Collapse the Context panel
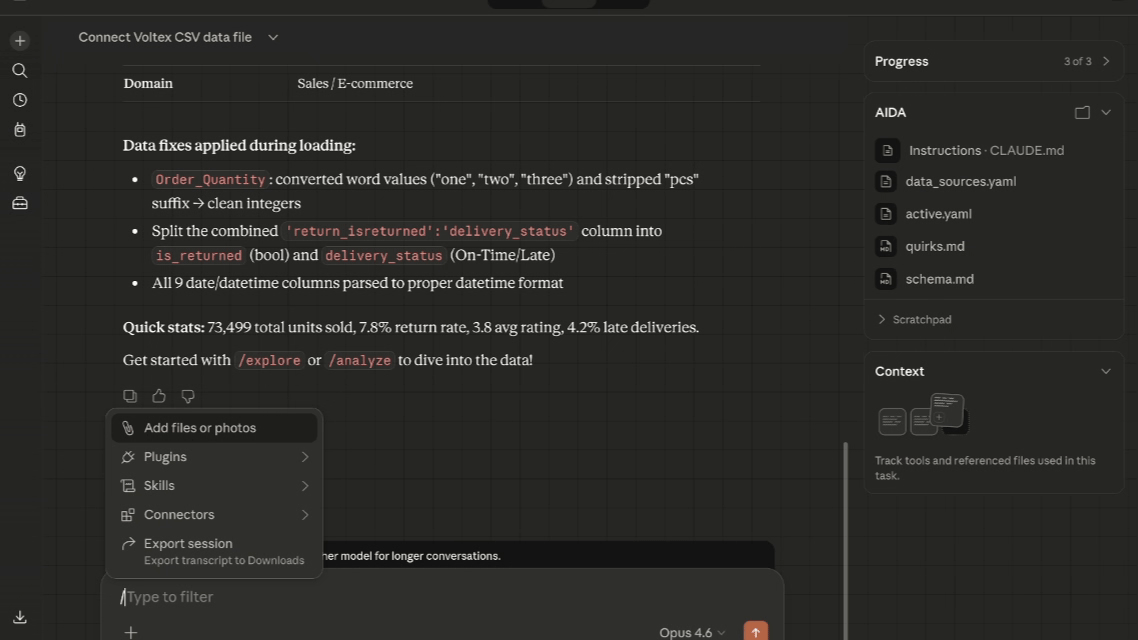The height and width of the screenshot is (640, 1138). pyautogui.click(x=1105, y=371)
